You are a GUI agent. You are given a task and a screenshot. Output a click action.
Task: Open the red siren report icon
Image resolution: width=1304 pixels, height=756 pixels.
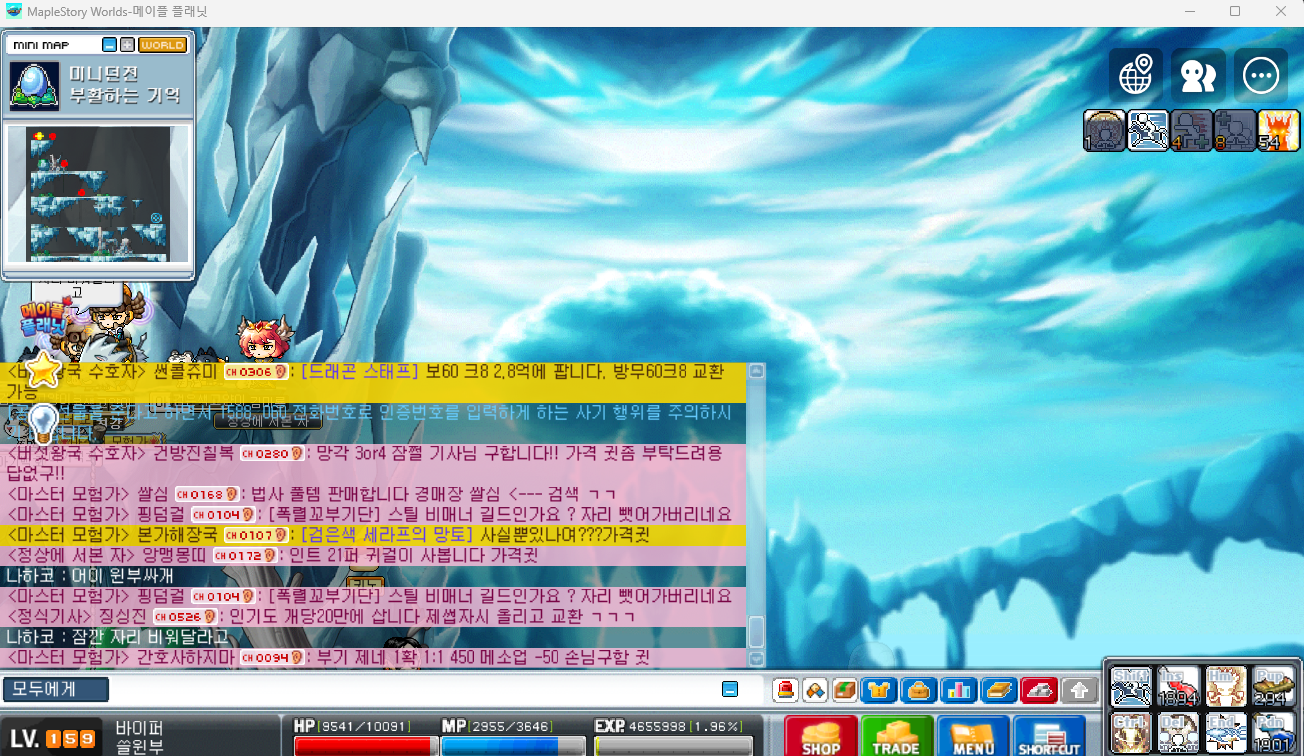pos(786,690)
